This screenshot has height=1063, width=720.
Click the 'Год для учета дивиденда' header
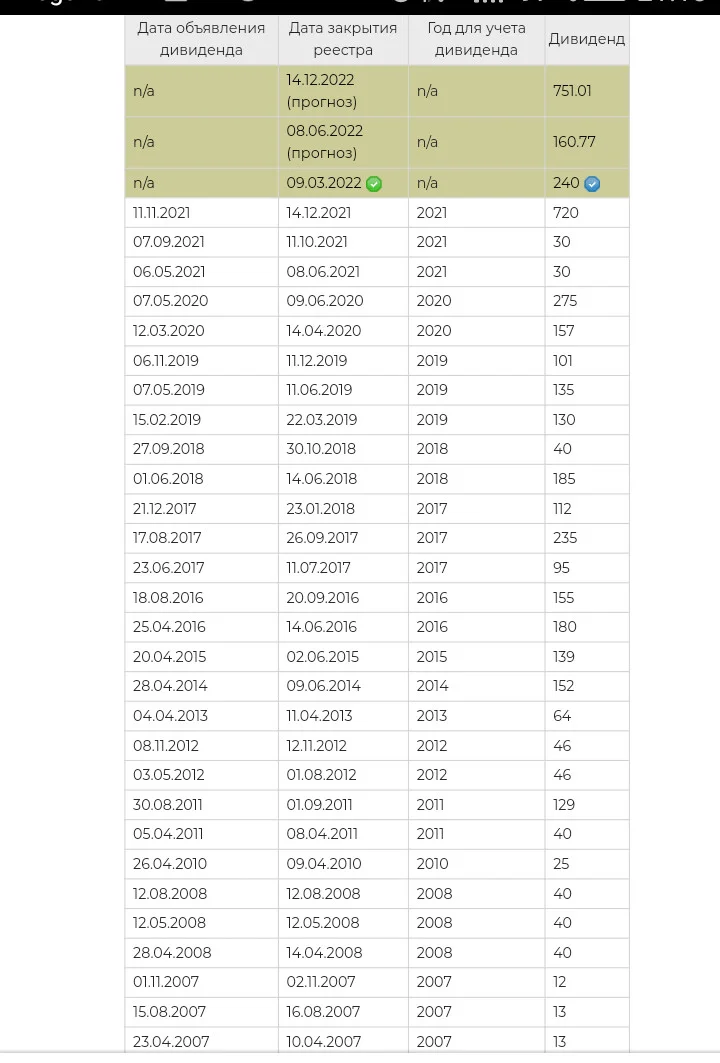477,39
